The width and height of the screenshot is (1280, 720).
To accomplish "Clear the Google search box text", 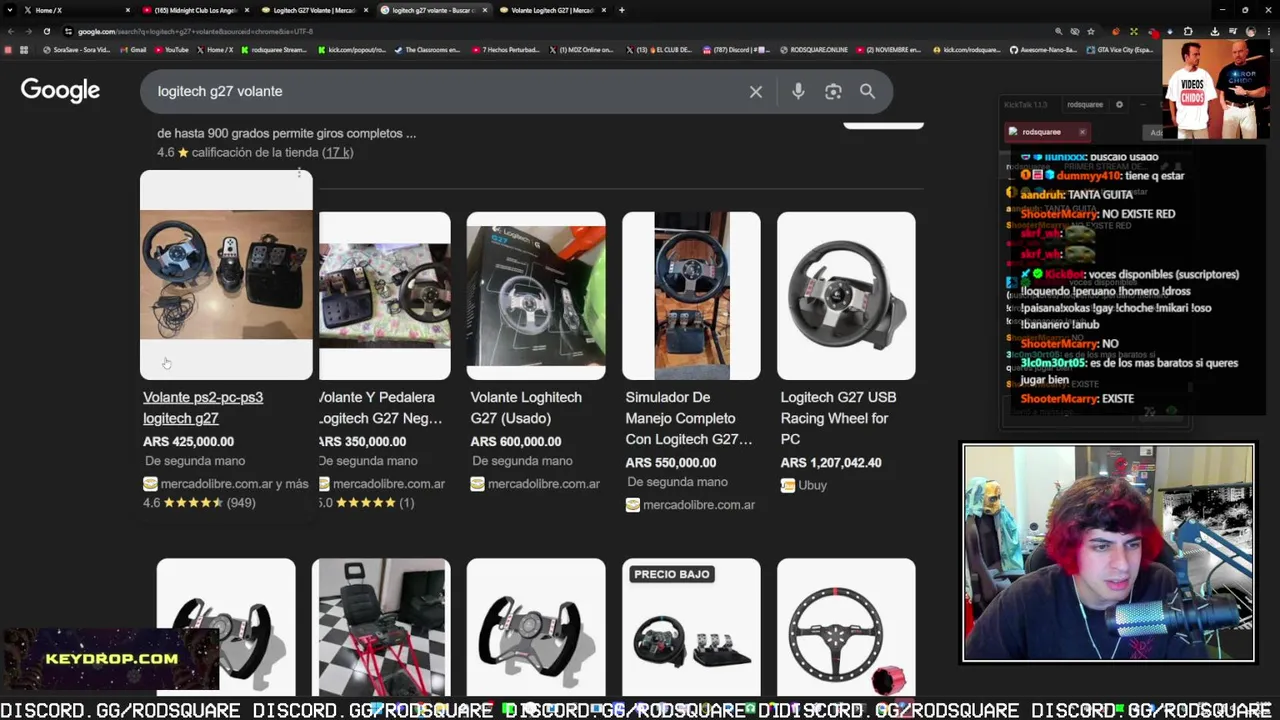I will click(x=756, y=92).
